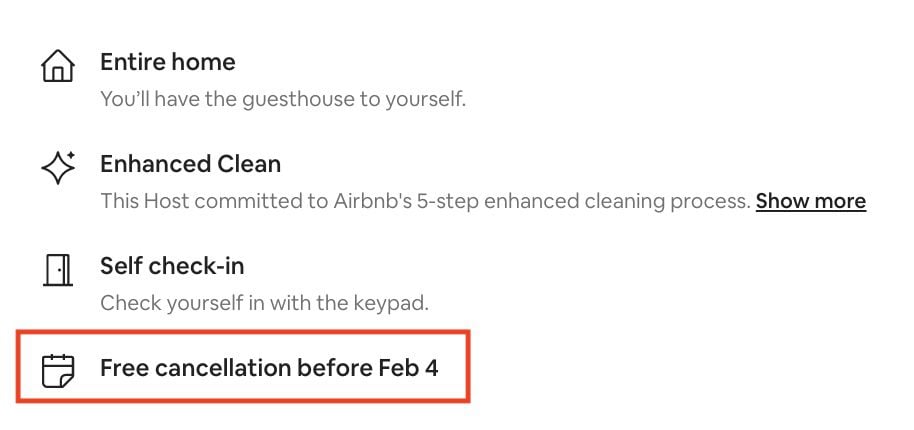The image size is (914, 430).
Task: Click Free cancellation before Feb 4 text
Action: tap(269, 368)
